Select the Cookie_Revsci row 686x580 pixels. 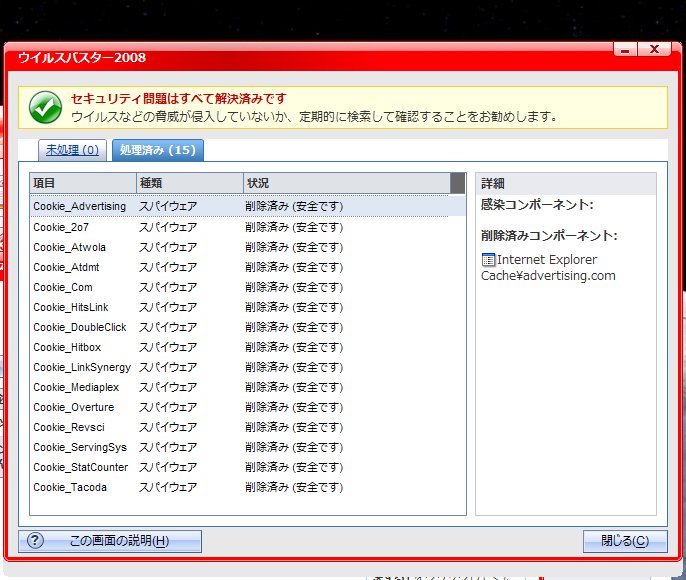(x=247, y=427)
